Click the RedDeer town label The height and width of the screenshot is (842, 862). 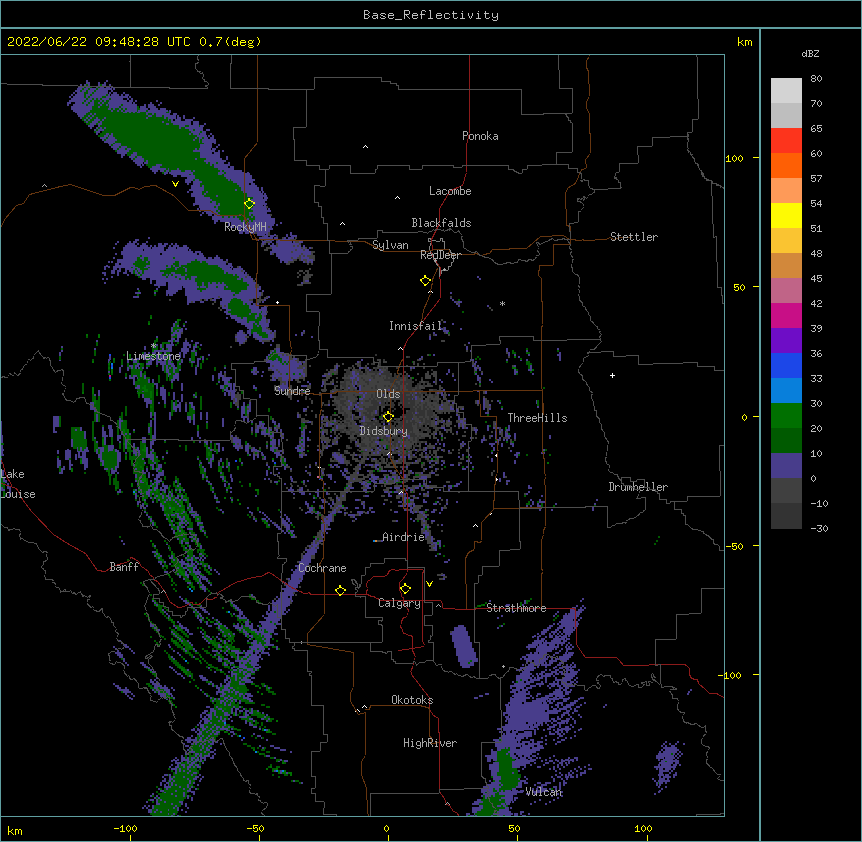coord(440,255)
